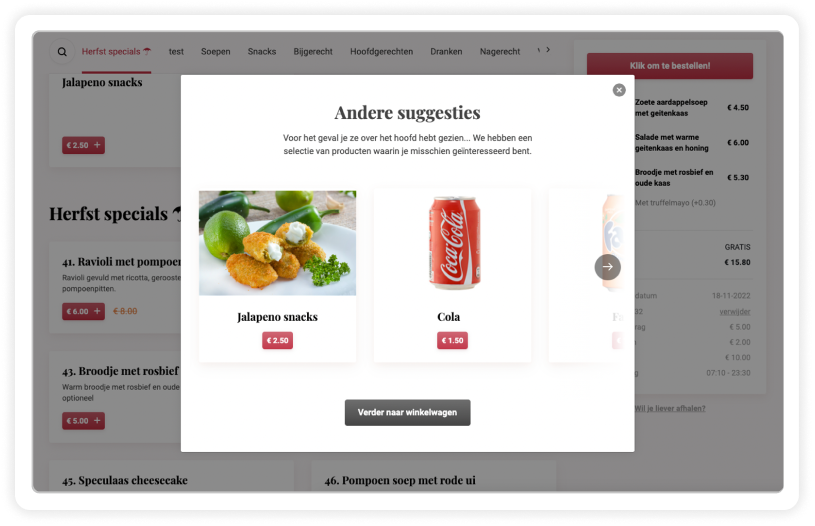Click Klik om te bestellen button
The image size is (815, 526).
[x=669, y=65]
